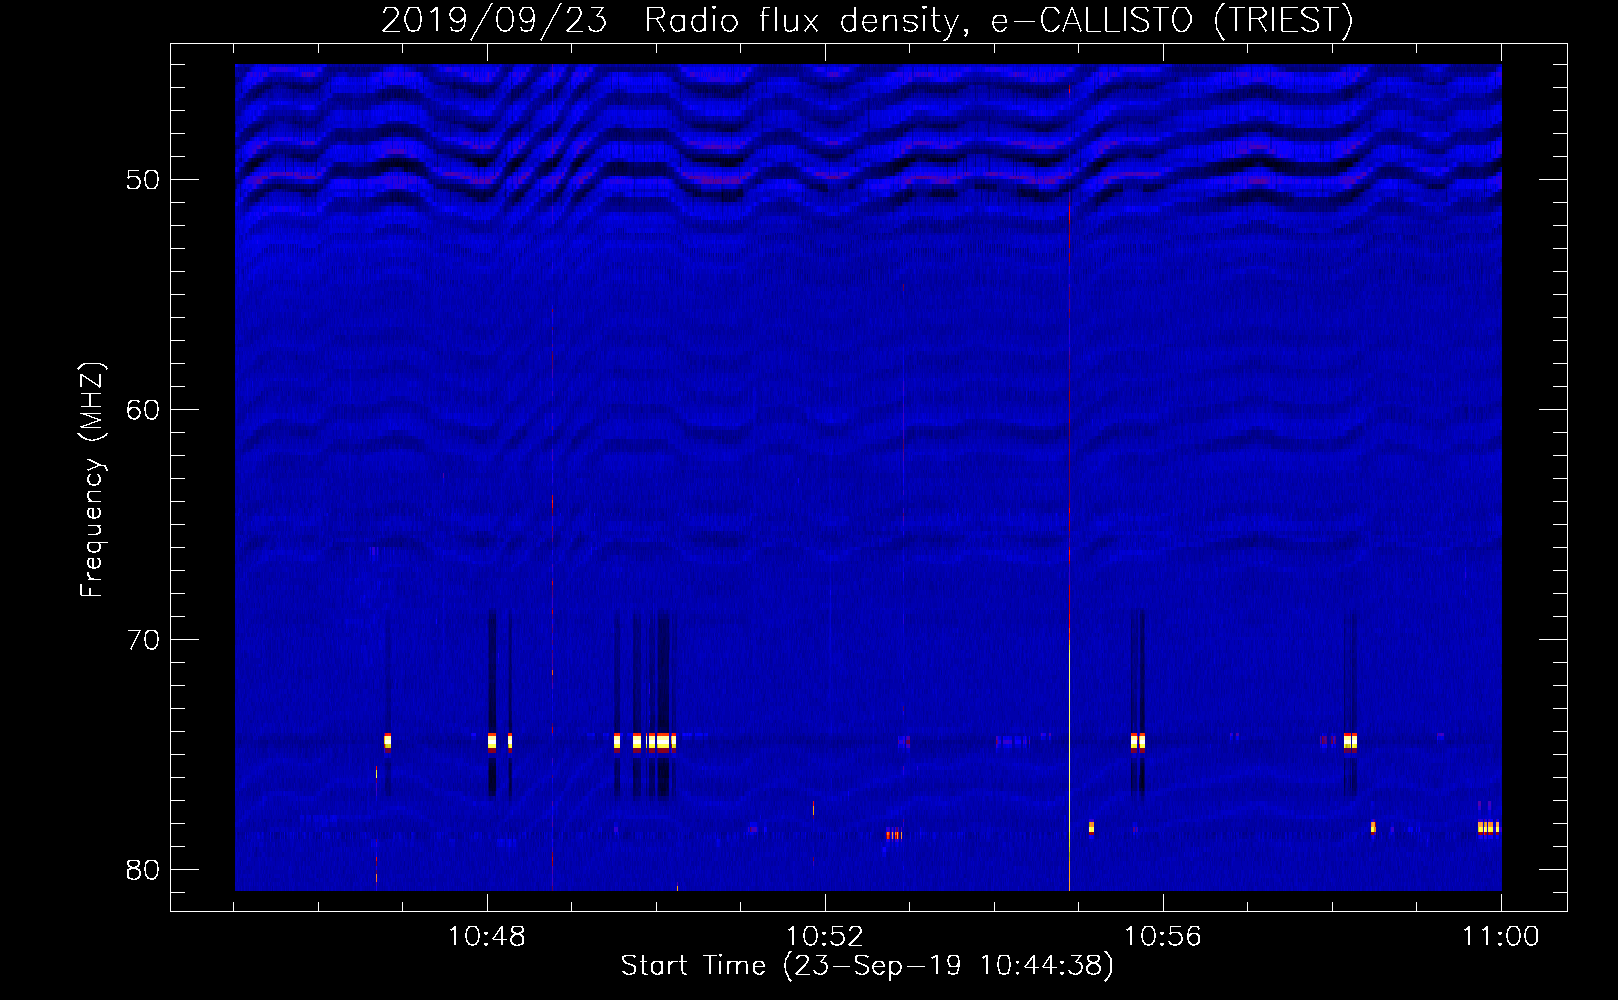Click the plot title 'Radio flux density, e-CALLISTO (TRIEST)'
Viewport: 1618px width, 1000px height.
point(998,20)
